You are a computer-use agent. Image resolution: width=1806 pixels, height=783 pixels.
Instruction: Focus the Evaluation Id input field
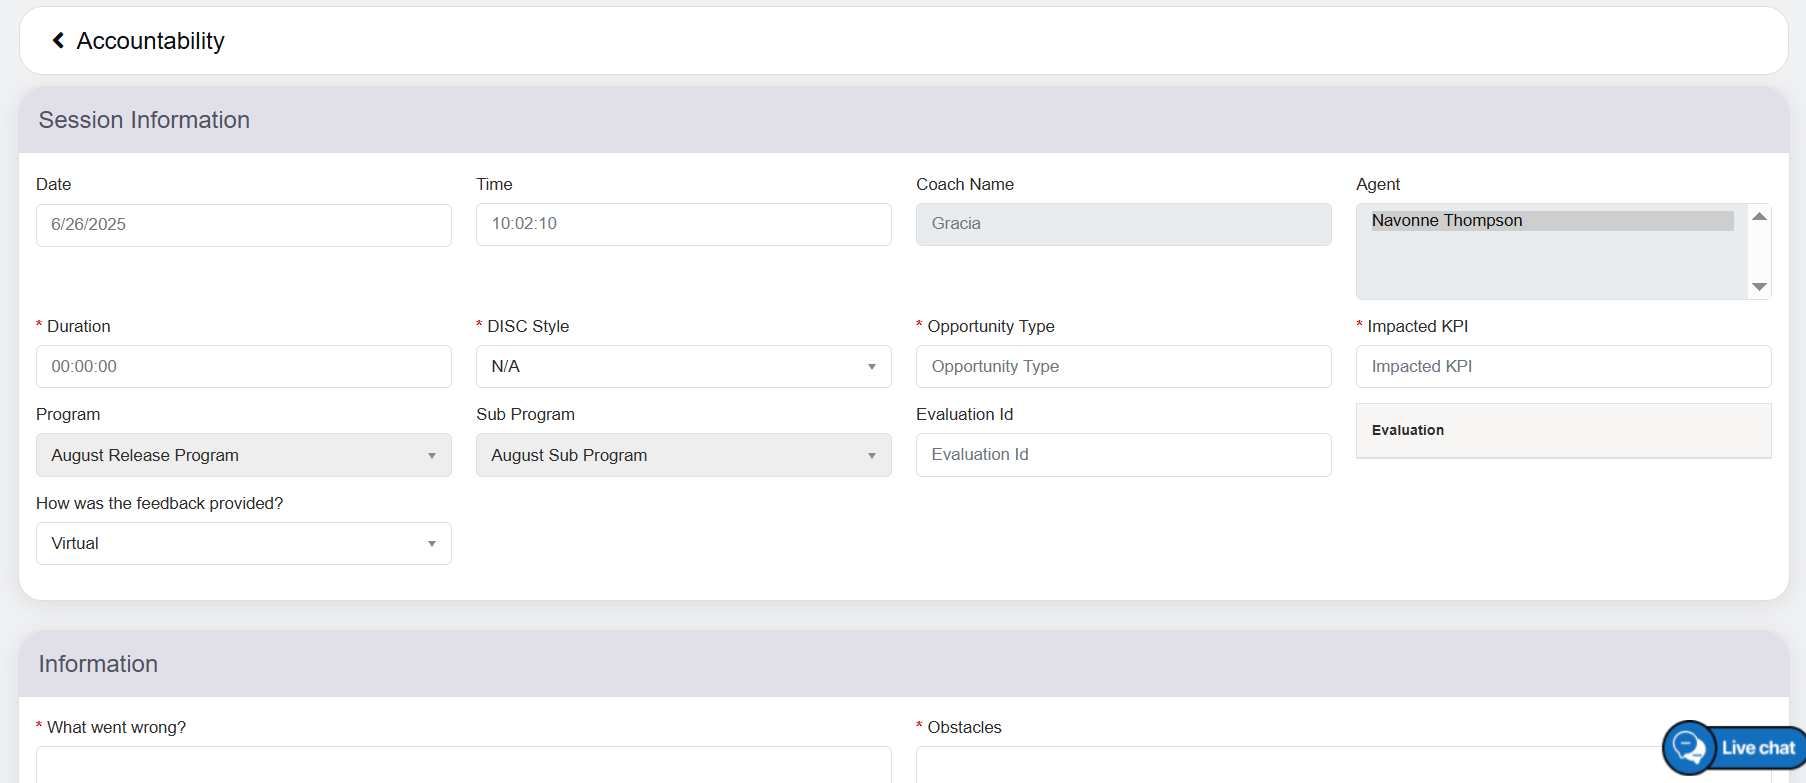tap(1123, 455)
